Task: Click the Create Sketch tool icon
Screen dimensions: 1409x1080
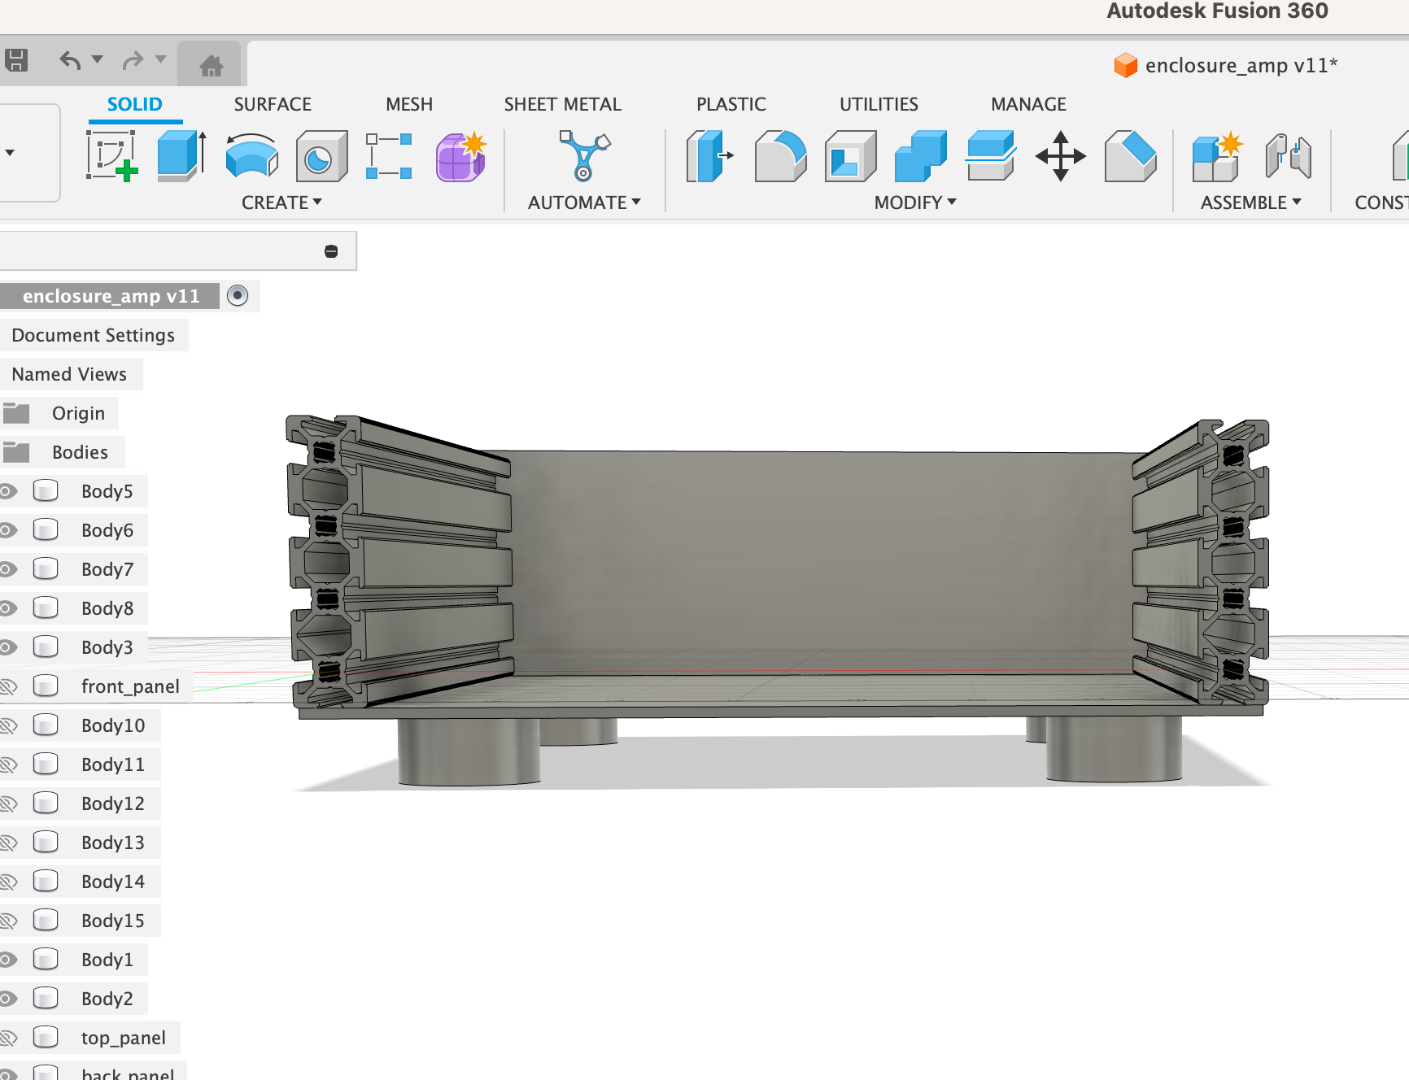Action: [112, 156]
